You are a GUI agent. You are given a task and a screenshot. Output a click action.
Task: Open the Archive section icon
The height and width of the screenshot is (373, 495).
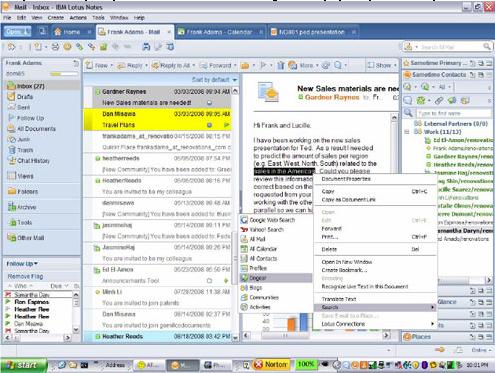click(x=12, y=207)
